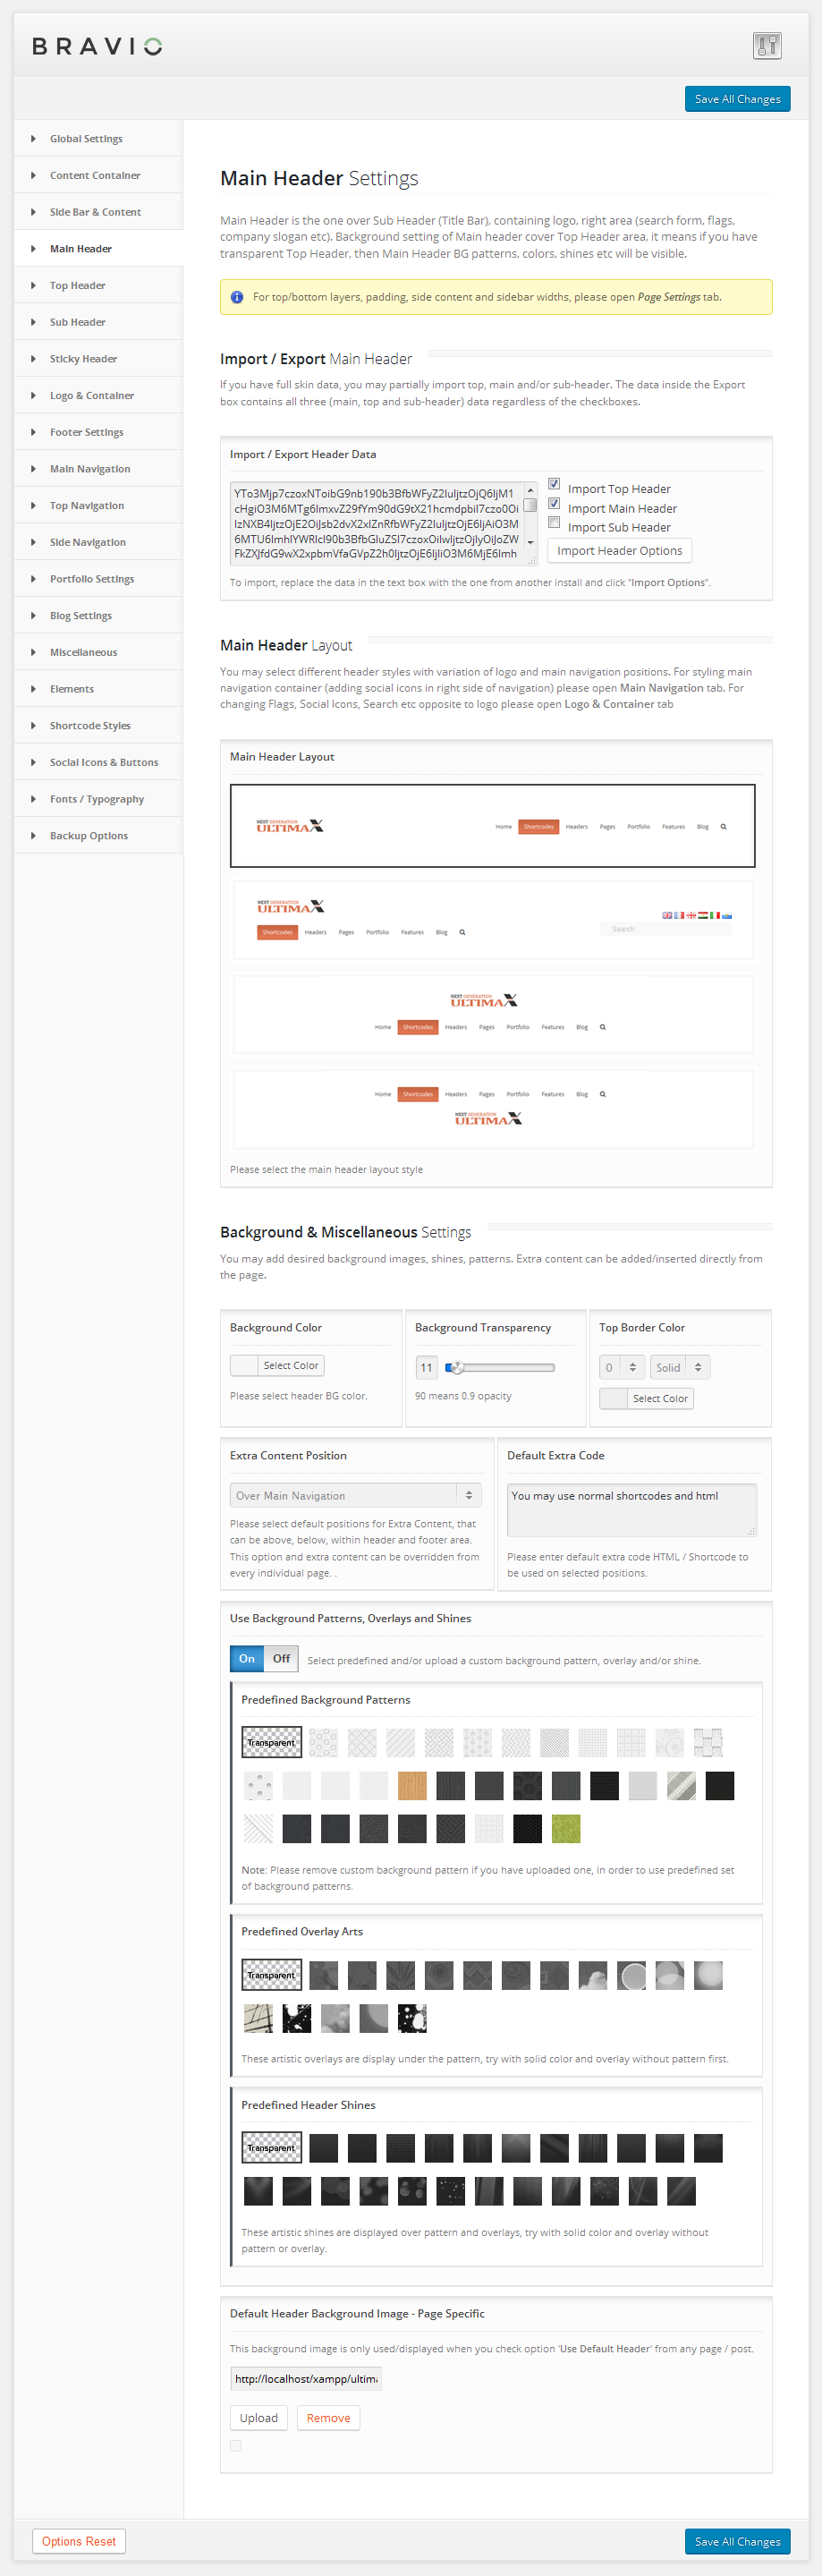This screenshot has width=822, height=2576.
Task: Uncheck Import Top Header checkbox
Action: pyautogui.click(x=554, y=484)
